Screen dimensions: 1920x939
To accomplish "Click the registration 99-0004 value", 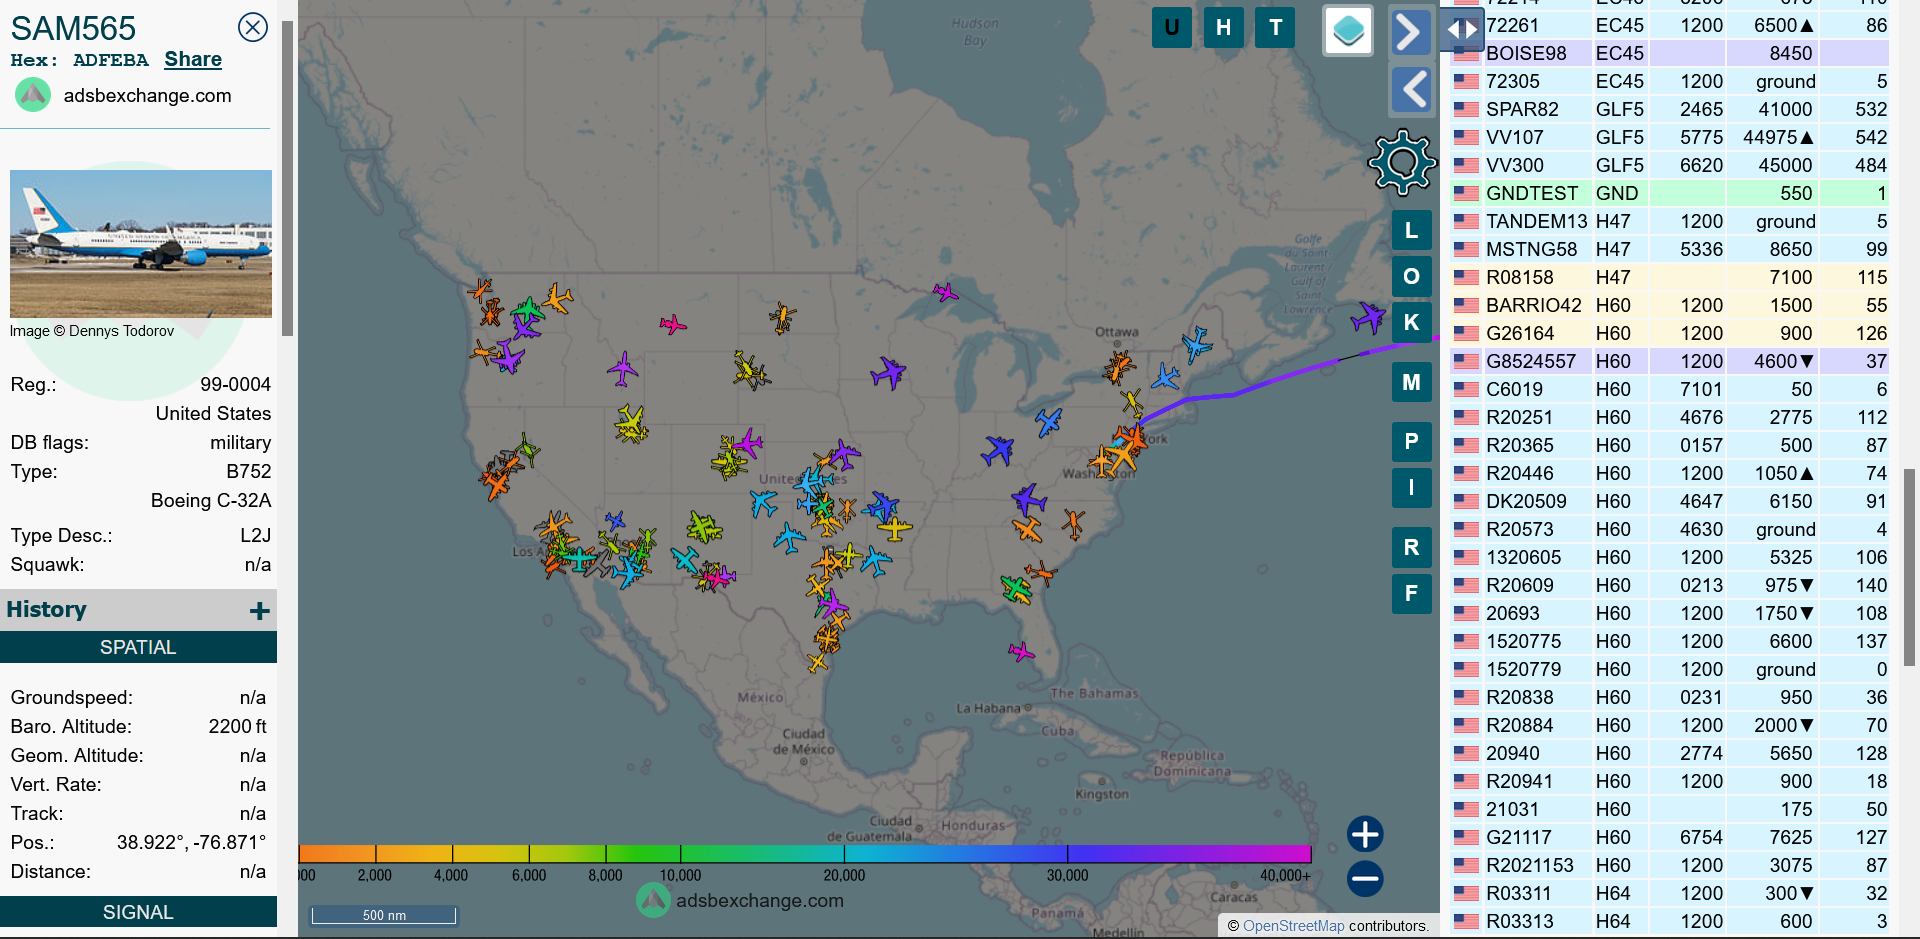I will coord(235,384).
